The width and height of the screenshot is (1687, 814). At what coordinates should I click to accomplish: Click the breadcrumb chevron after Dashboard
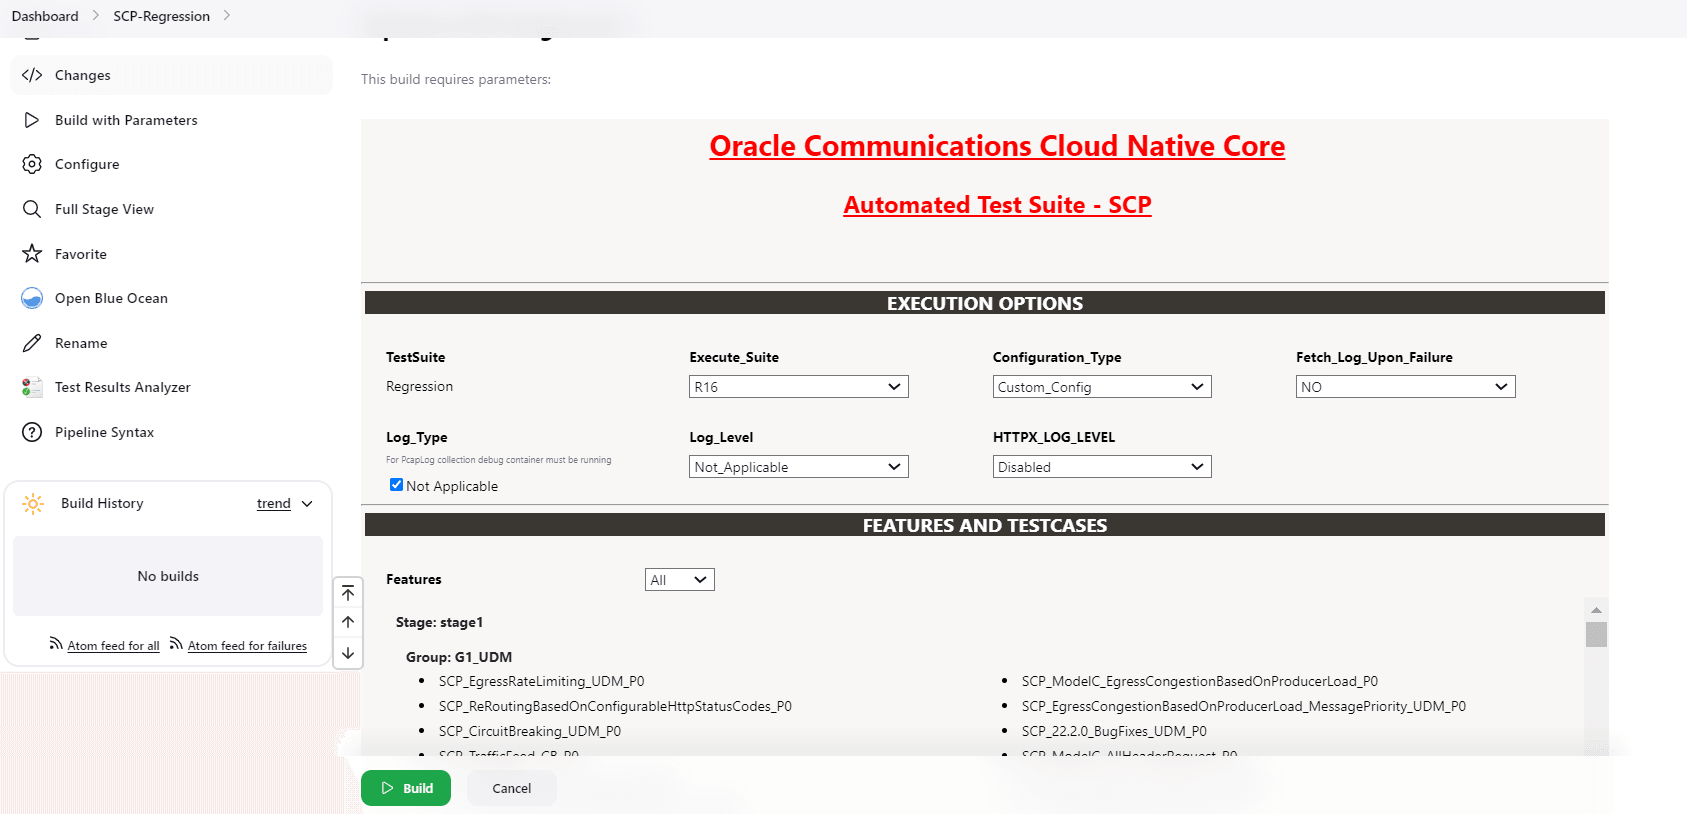pos(96,16)
